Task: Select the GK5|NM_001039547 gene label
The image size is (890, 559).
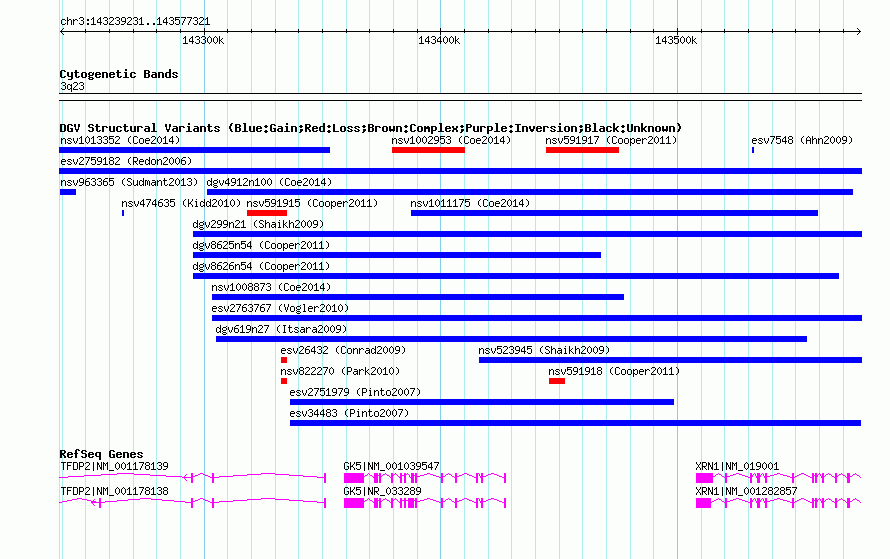Action: tap(391, 466)
